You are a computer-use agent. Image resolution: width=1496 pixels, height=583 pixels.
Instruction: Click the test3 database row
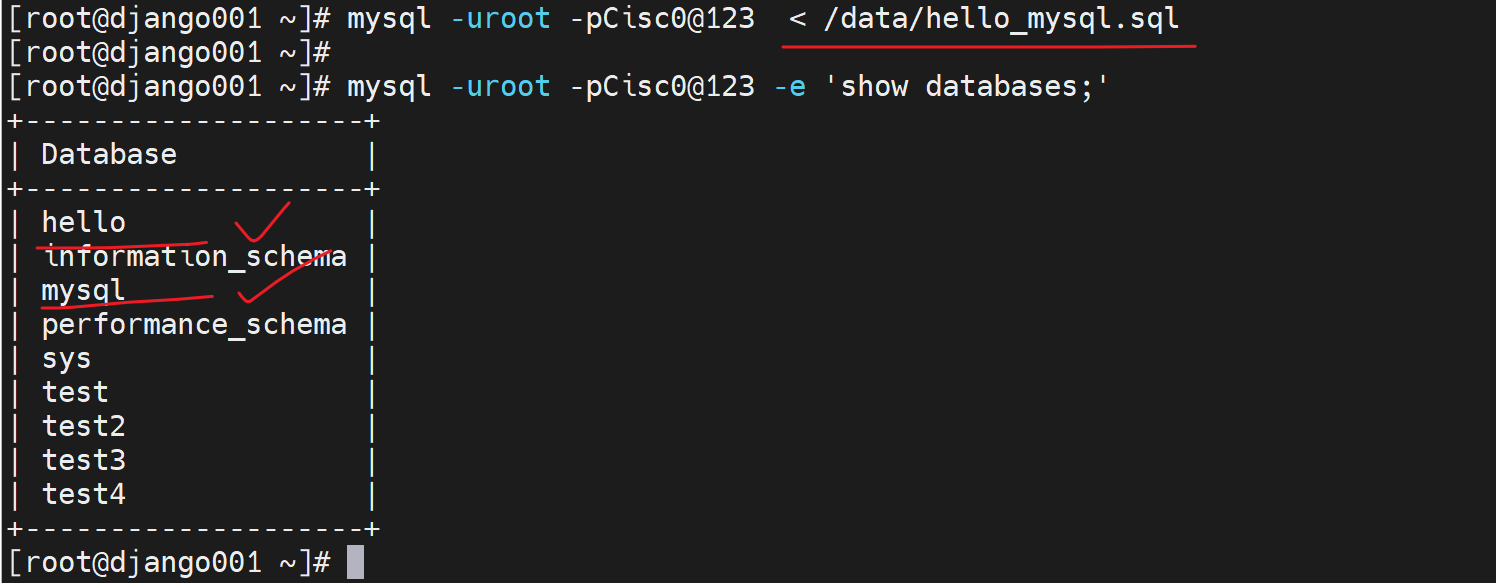pos(83,461)
